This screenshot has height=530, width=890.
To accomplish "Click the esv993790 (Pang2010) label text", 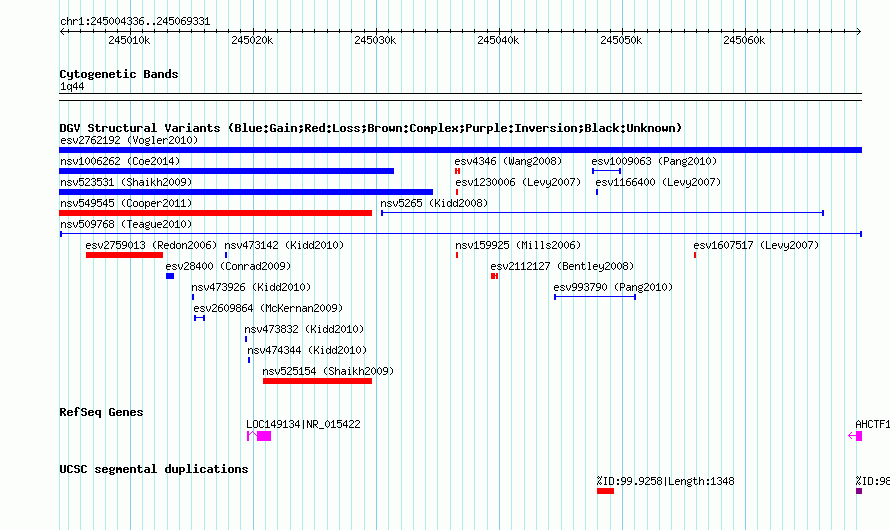I will point(613,287).
